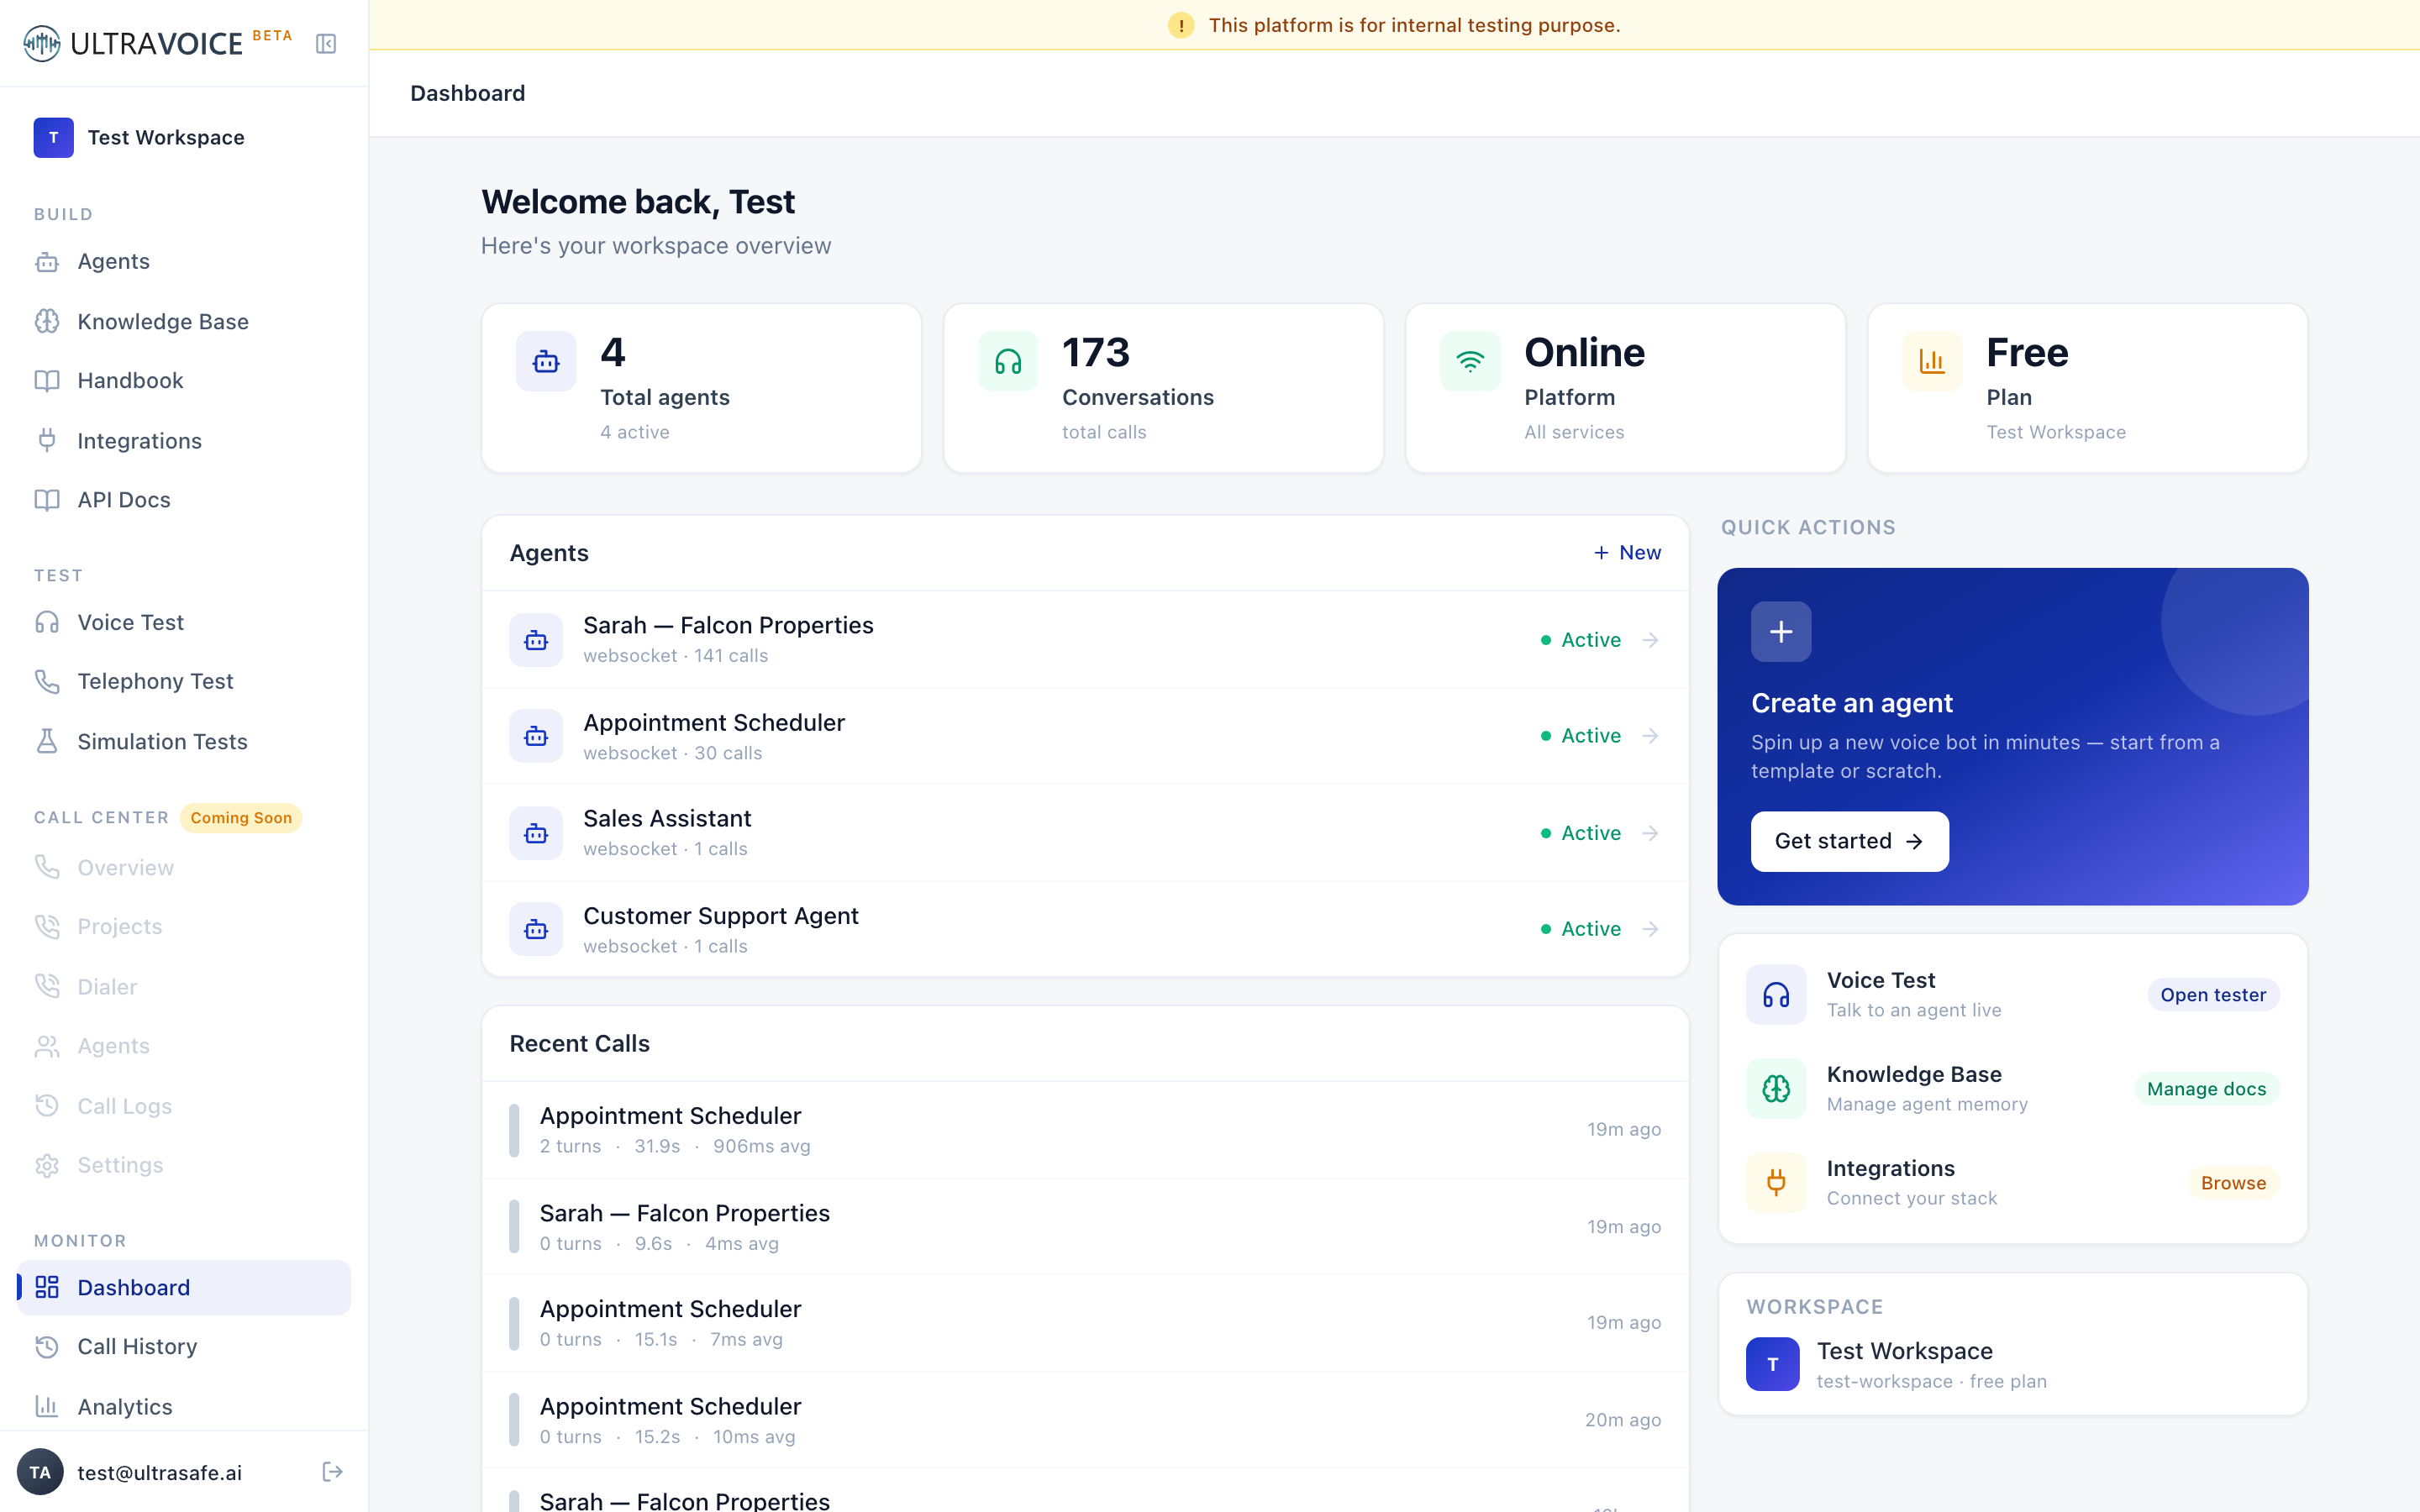Click Browse for Integrations
Viewport: 2420px width, 1512px height.
coord(2233,1182)
